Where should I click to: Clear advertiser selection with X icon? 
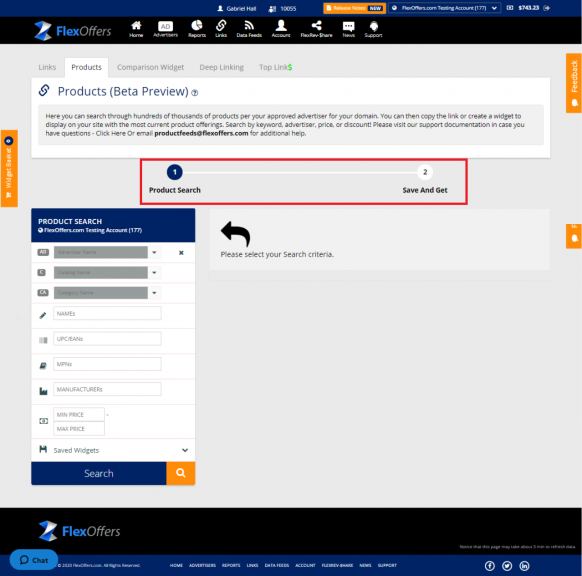pos(181,253)
